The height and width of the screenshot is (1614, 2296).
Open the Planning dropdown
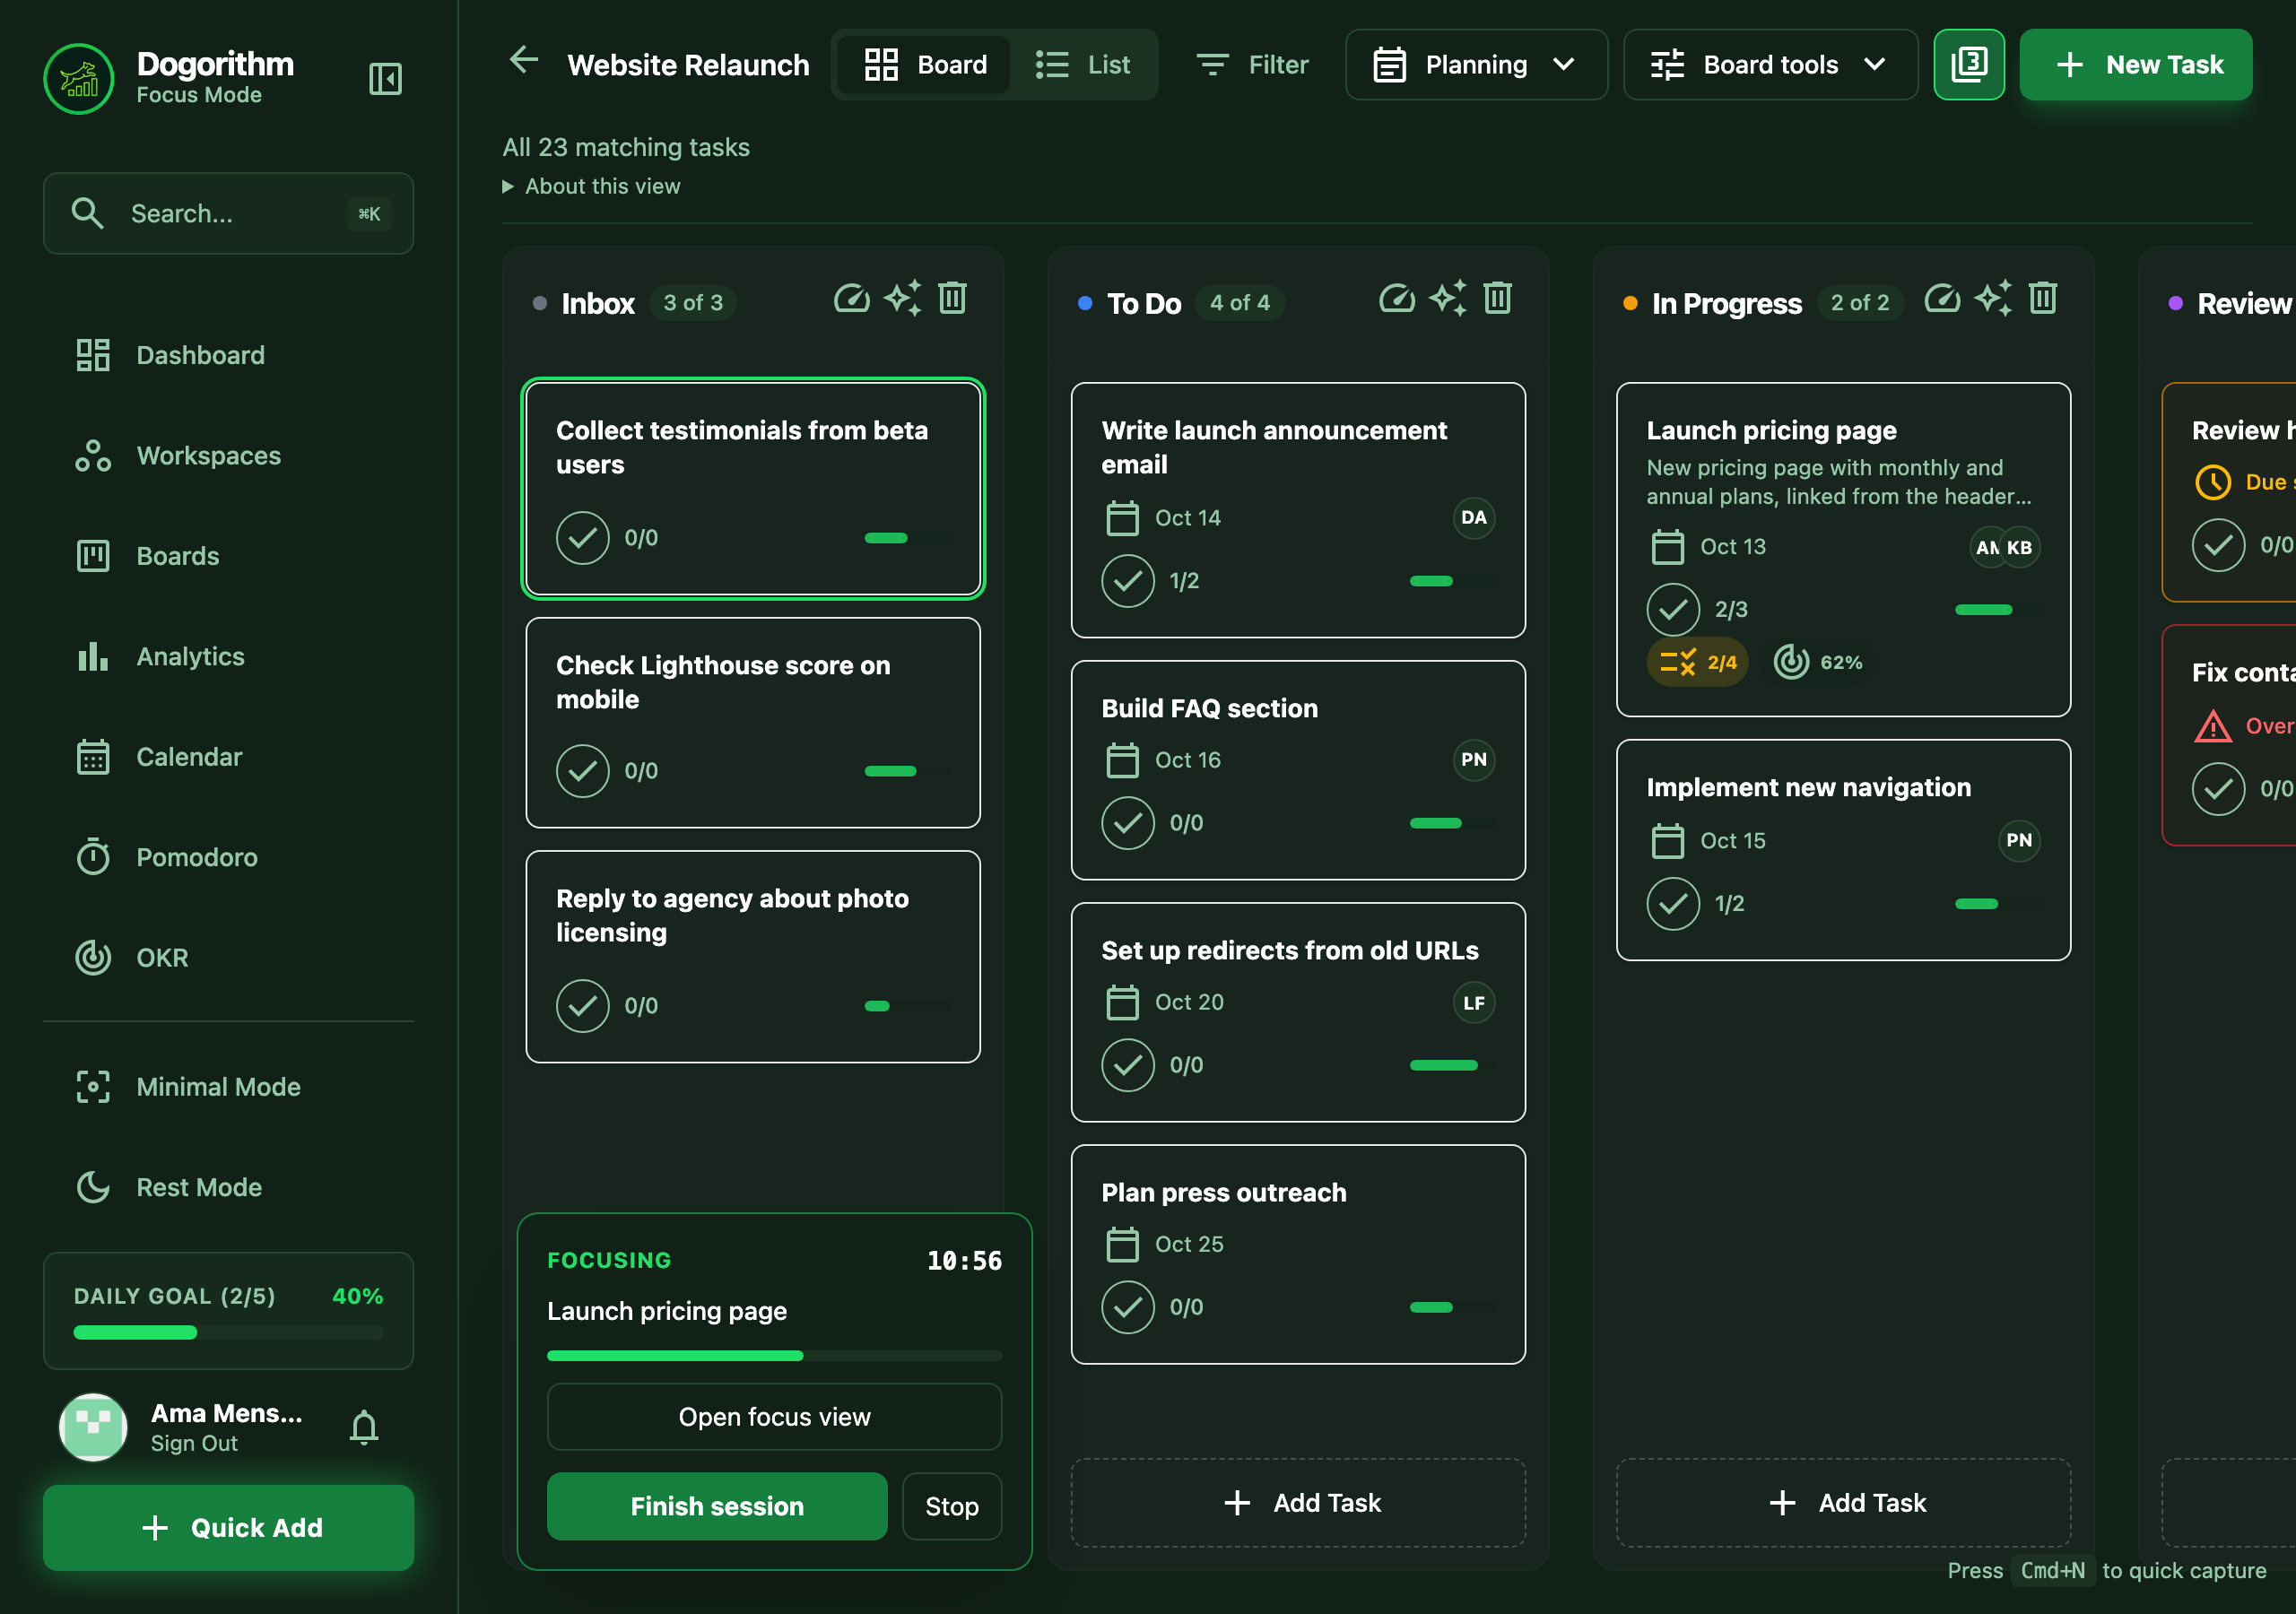point(1476,64)
